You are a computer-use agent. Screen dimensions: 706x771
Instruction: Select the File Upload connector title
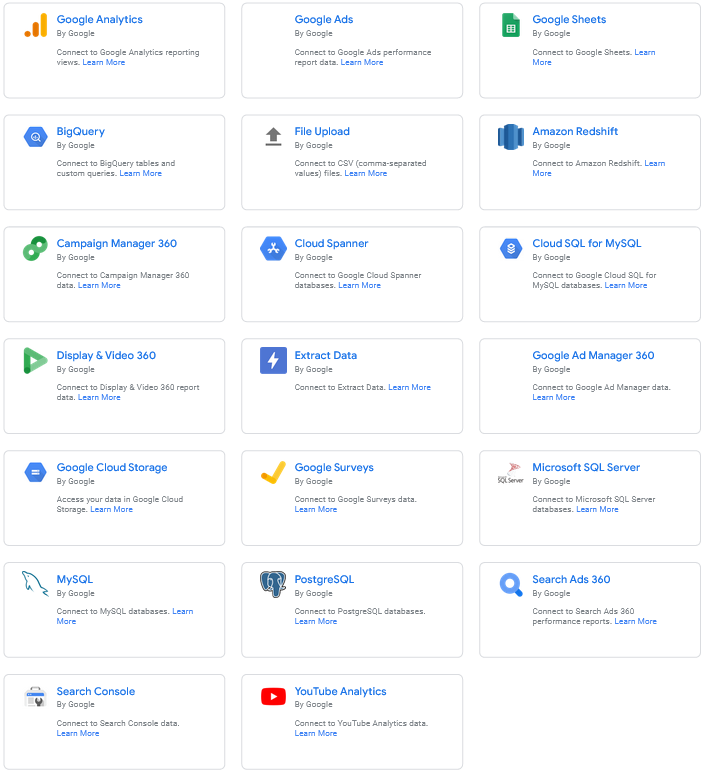click(x=322, y=131)
